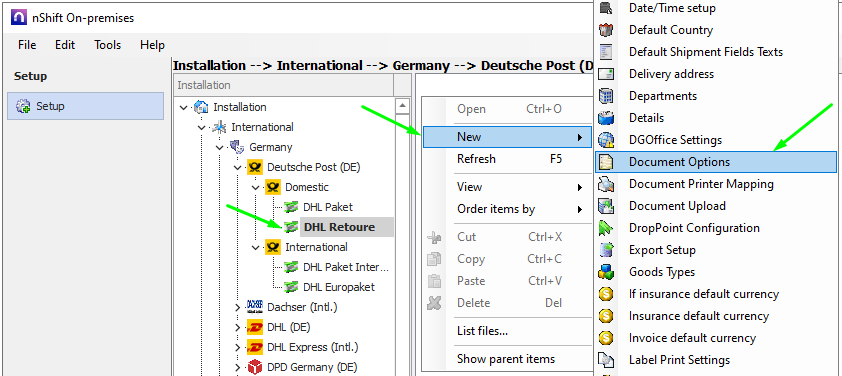Click the DHL (DE) carrier logo icon
842x376 pixels.
(255, 327)
